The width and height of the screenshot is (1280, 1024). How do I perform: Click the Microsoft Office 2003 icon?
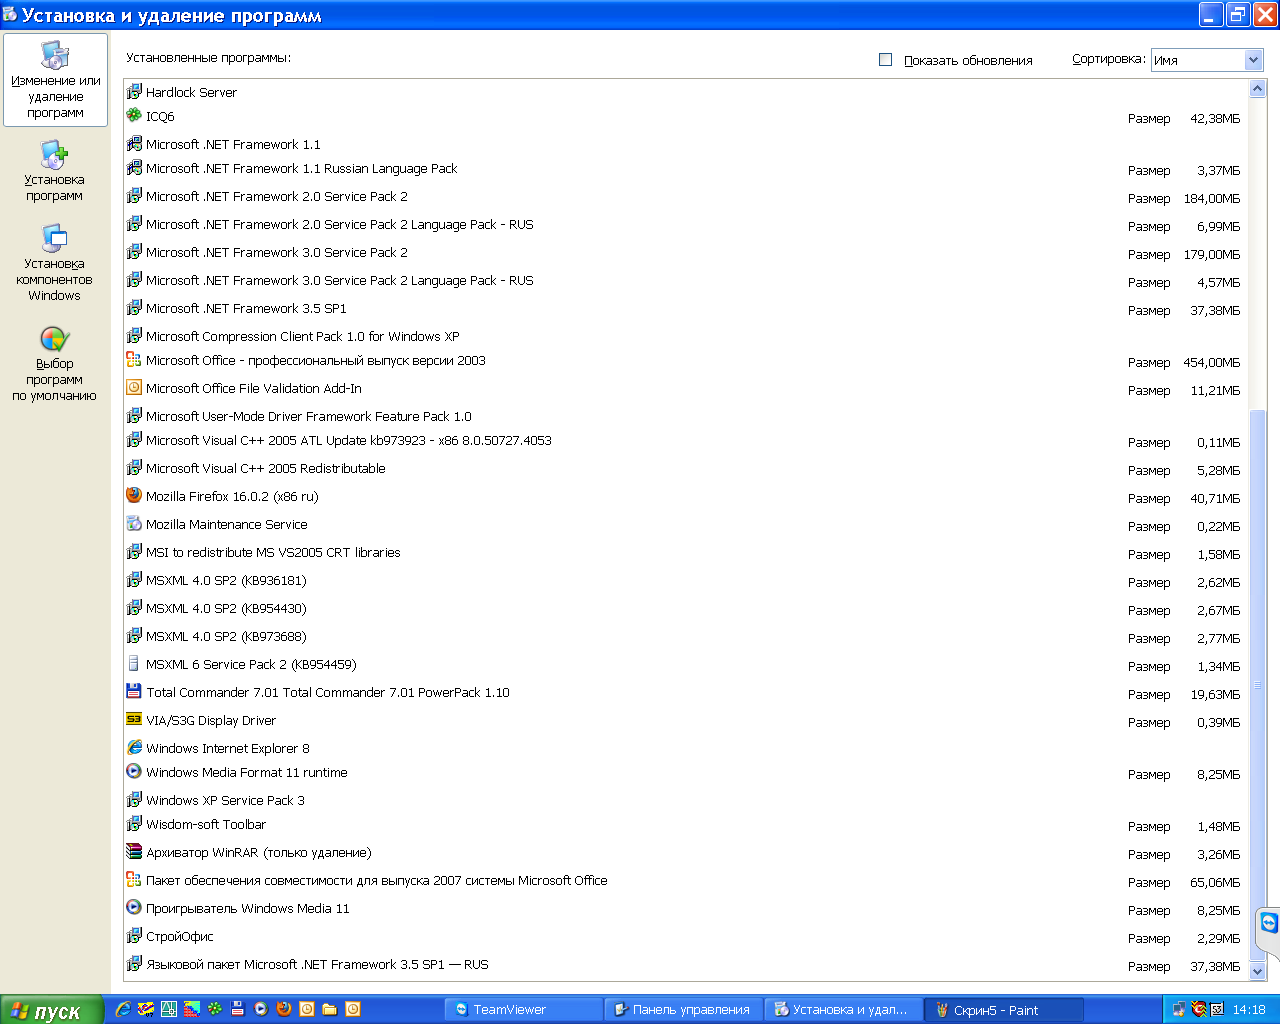[134, 359]
